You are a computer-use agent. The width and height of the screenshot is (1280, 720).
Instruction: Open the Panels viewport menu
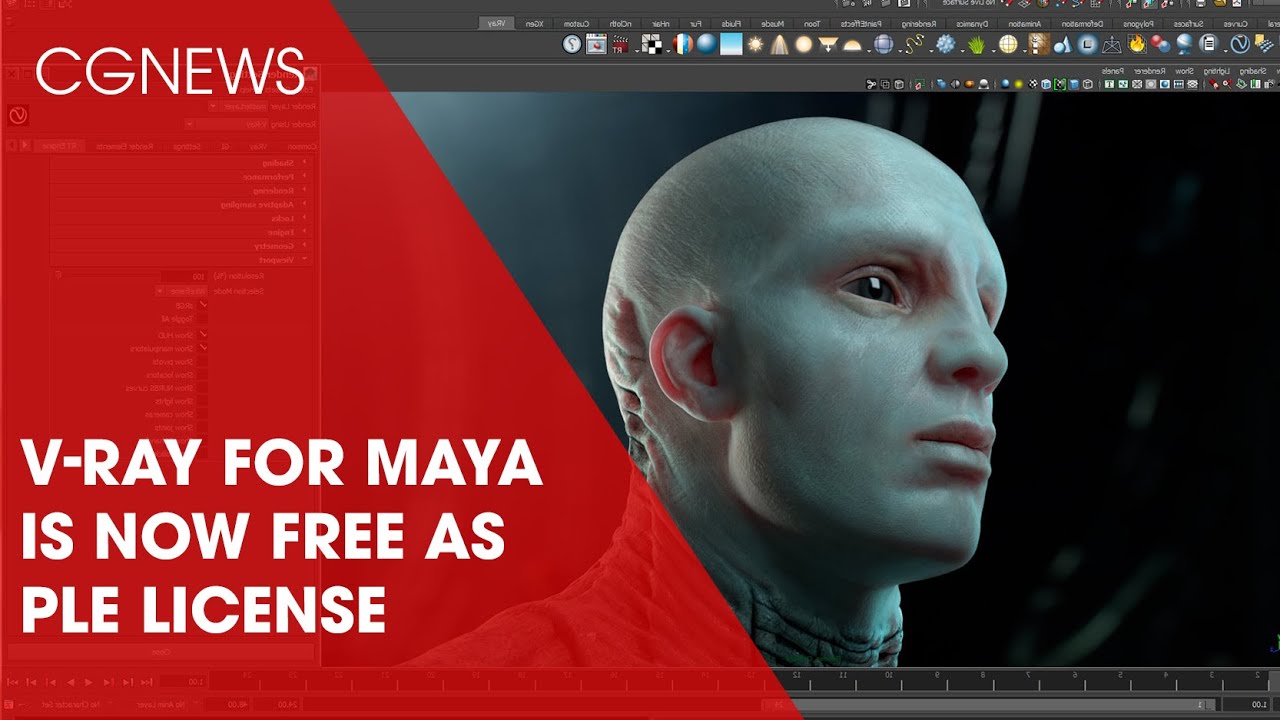[1112, 71]
